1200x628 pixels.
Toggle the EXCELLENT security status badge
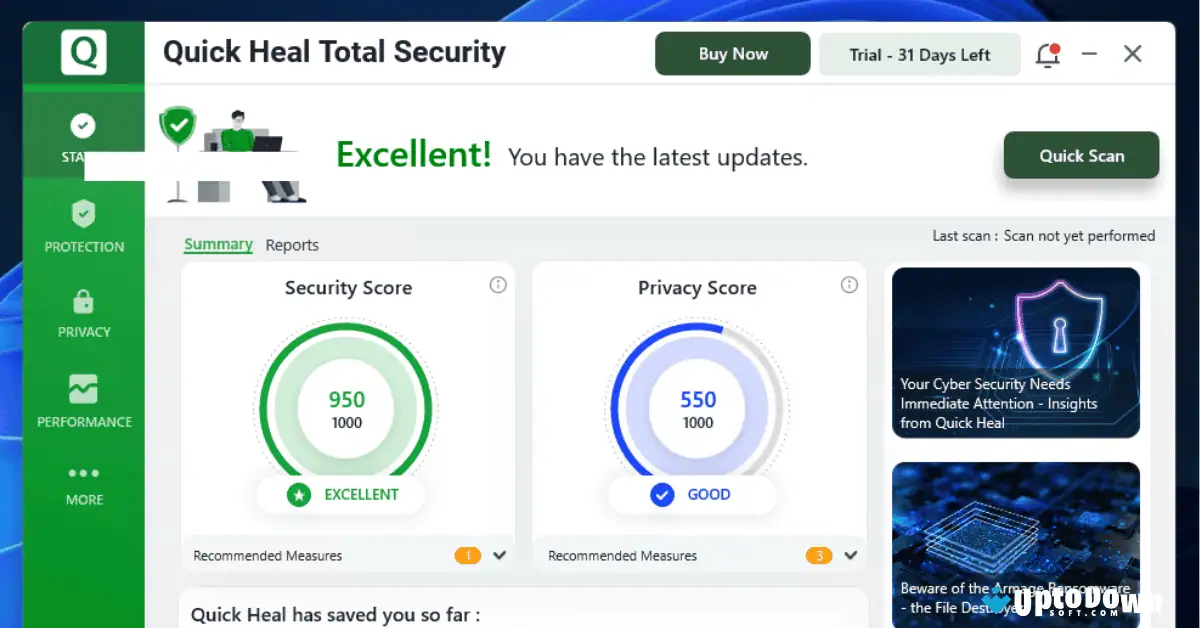tap(342, 494)
